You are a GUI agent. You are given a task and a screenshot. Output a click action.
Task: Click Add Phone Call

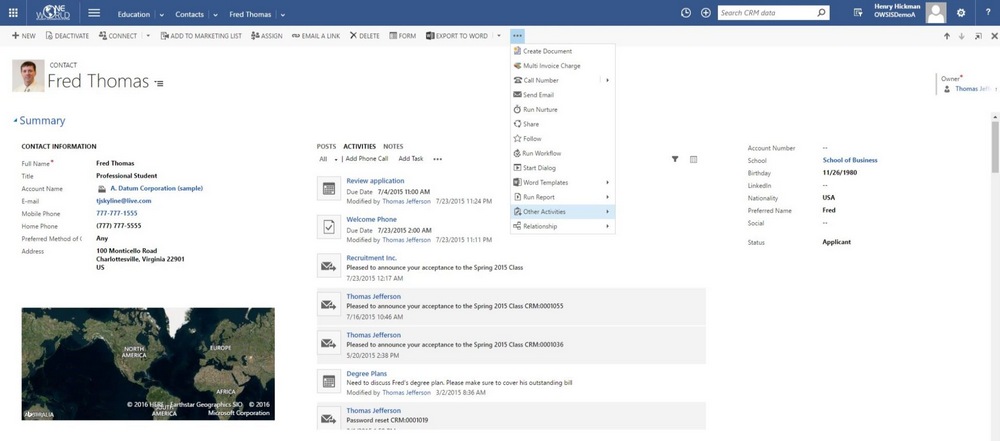click(x=367, y=159)
